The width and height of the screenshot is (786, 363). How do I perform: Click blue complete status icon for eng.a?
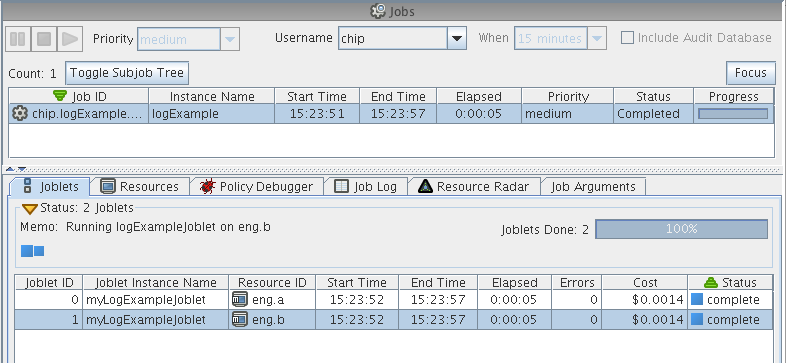(697, 299)
